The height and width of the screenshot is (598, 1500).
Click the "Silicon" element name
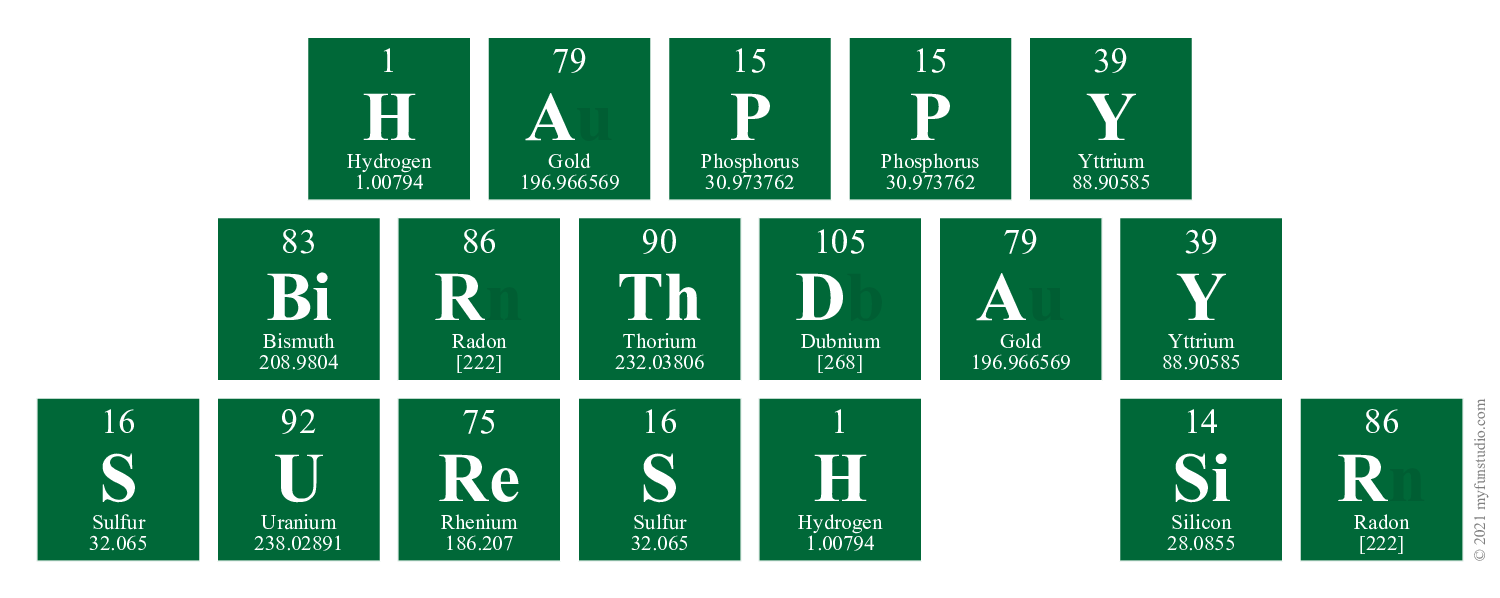click(x=1201, y=522)
